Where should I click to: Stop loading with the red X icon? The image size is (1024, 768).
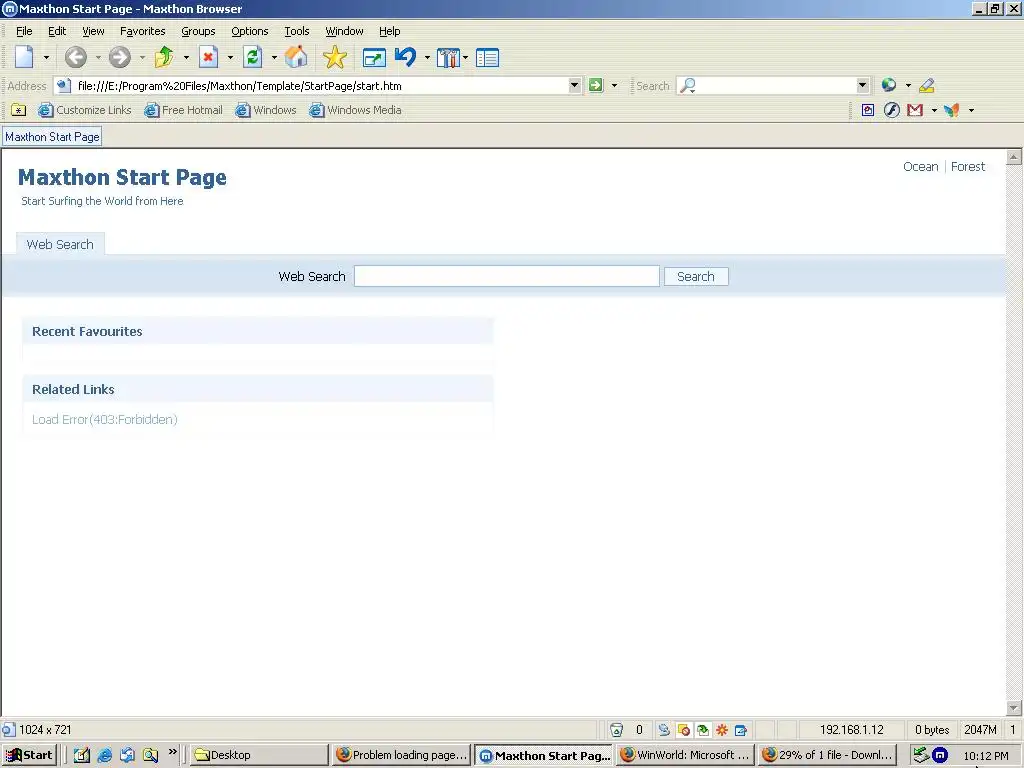click(x=208, y=57)
